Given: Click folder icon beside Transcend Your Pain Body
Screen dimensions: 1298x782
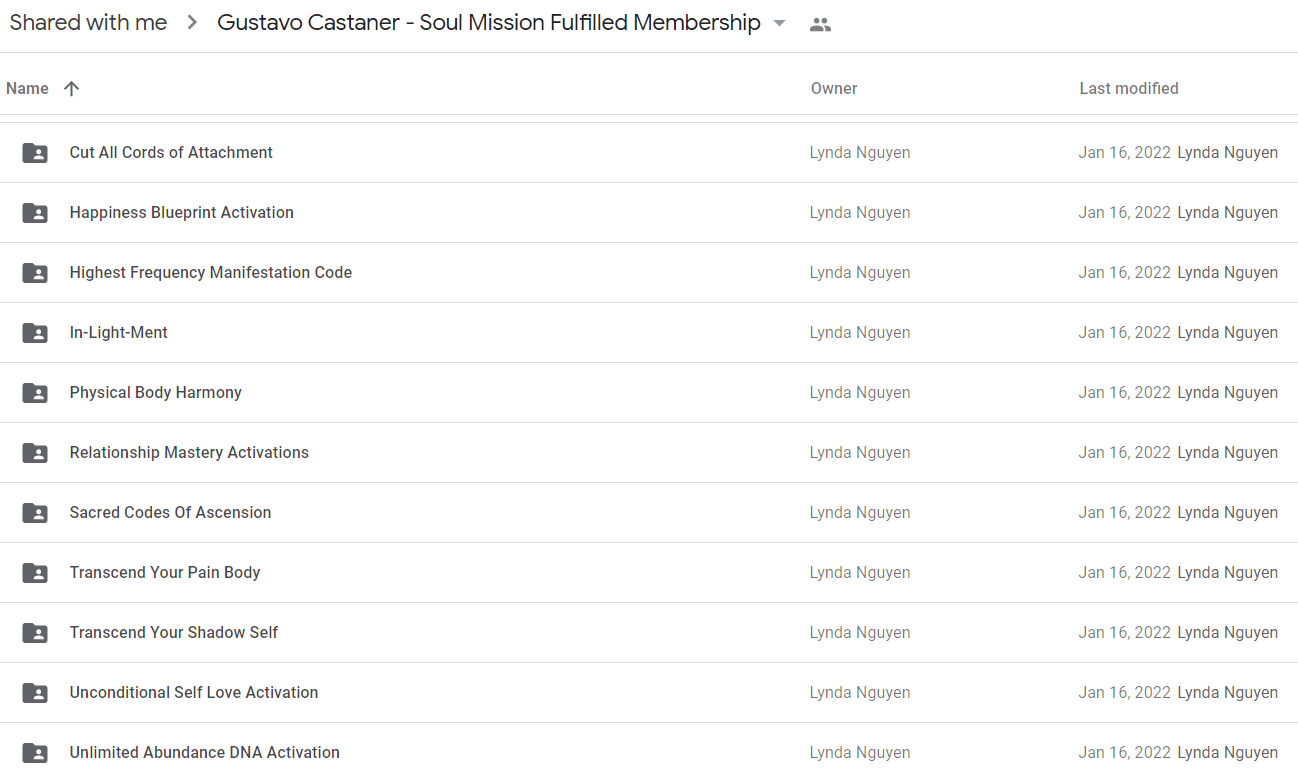Looking at the screenshot, I should tap(35, 573).
